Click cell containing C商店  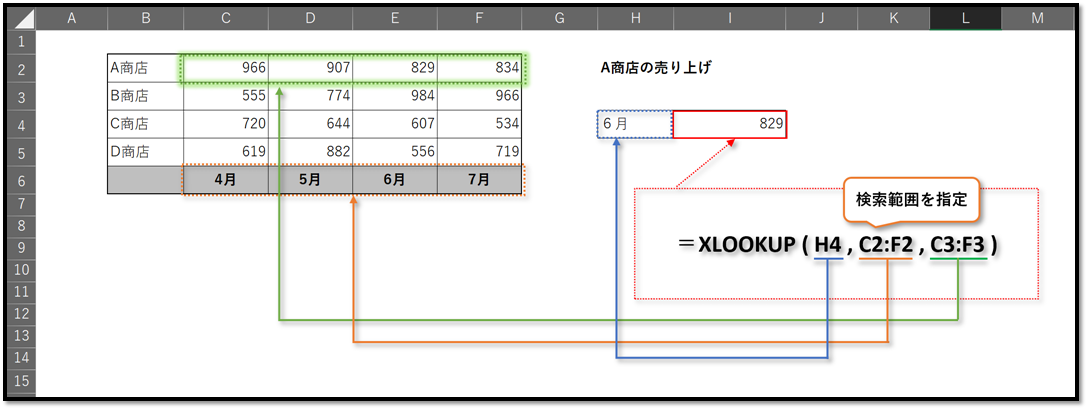click(x=146, y=125)
